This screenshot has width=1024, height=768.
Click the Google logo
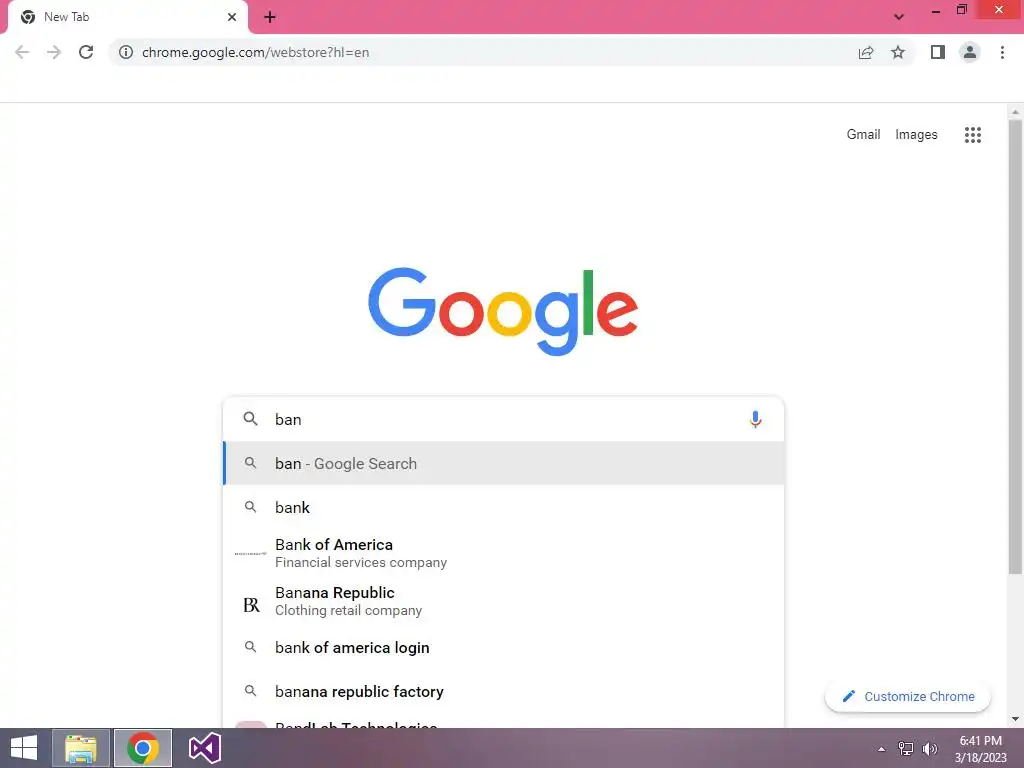pos(503,310)
